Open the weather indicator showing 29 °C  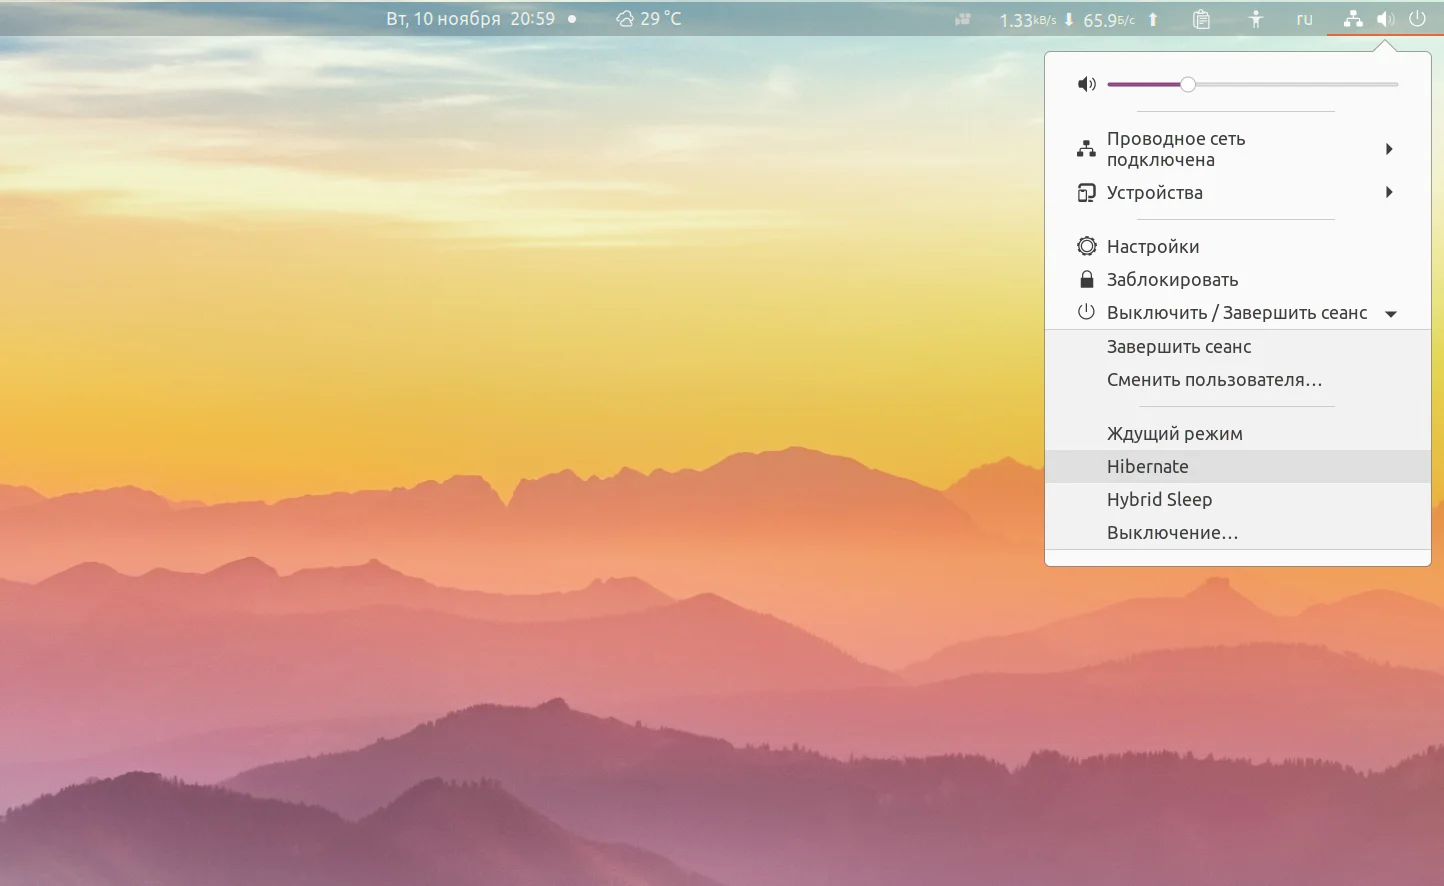click(649, 19)
